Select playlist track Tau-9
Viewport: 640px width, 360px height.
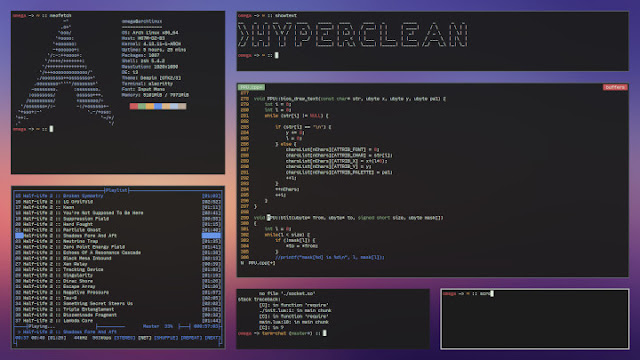(x=118, y=298)
